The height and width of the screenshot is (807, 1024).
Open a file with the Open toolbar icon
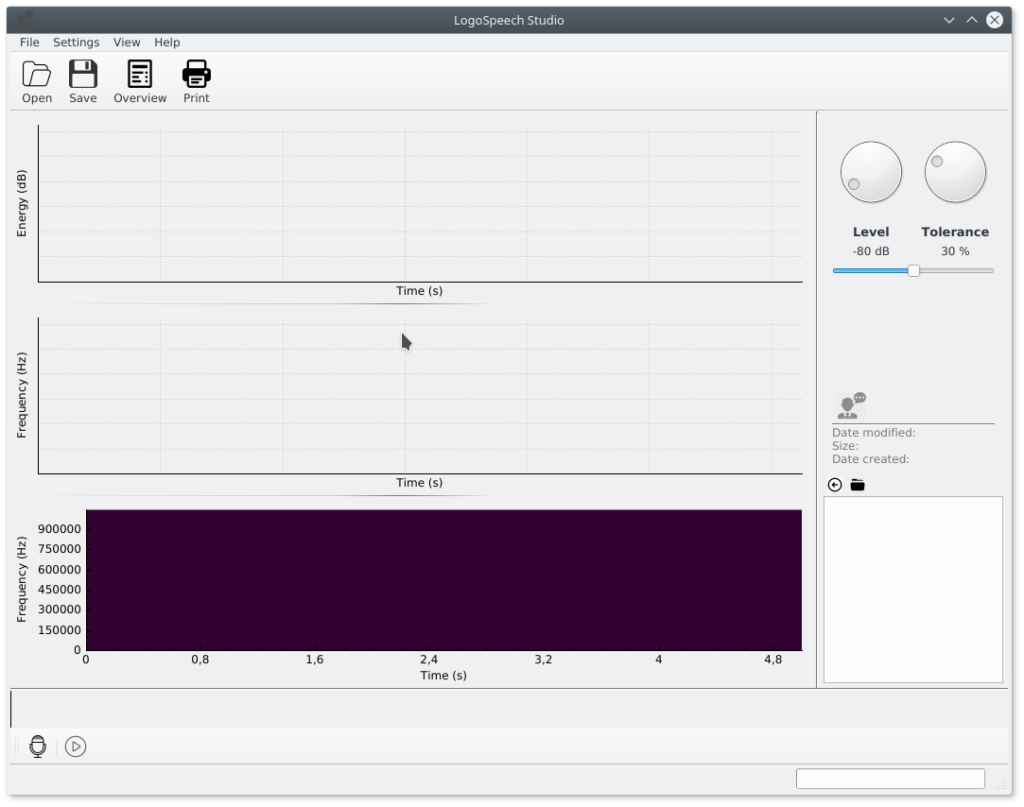coord(37,82)
